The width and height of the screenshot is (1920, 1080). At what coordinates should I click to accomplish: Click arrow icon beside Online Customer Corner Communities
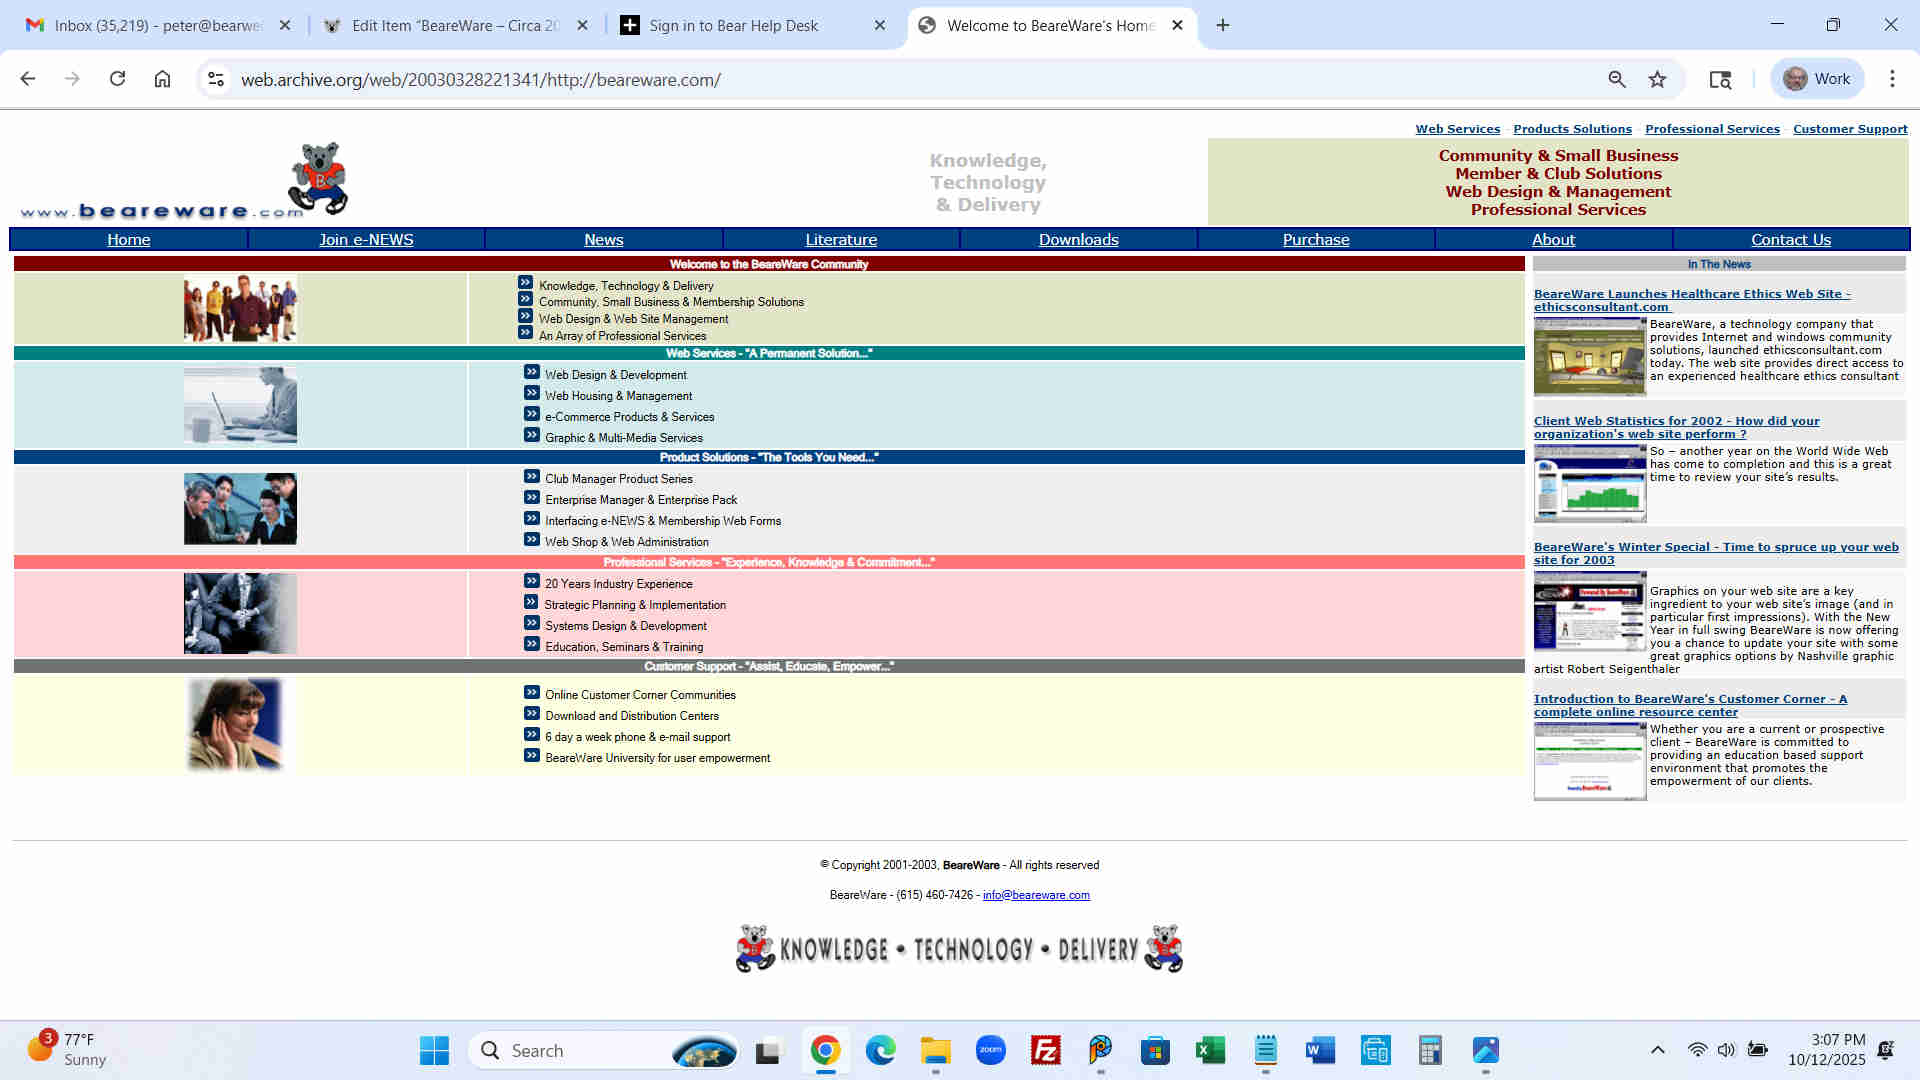pyautogui.click(x=531, y=692)
